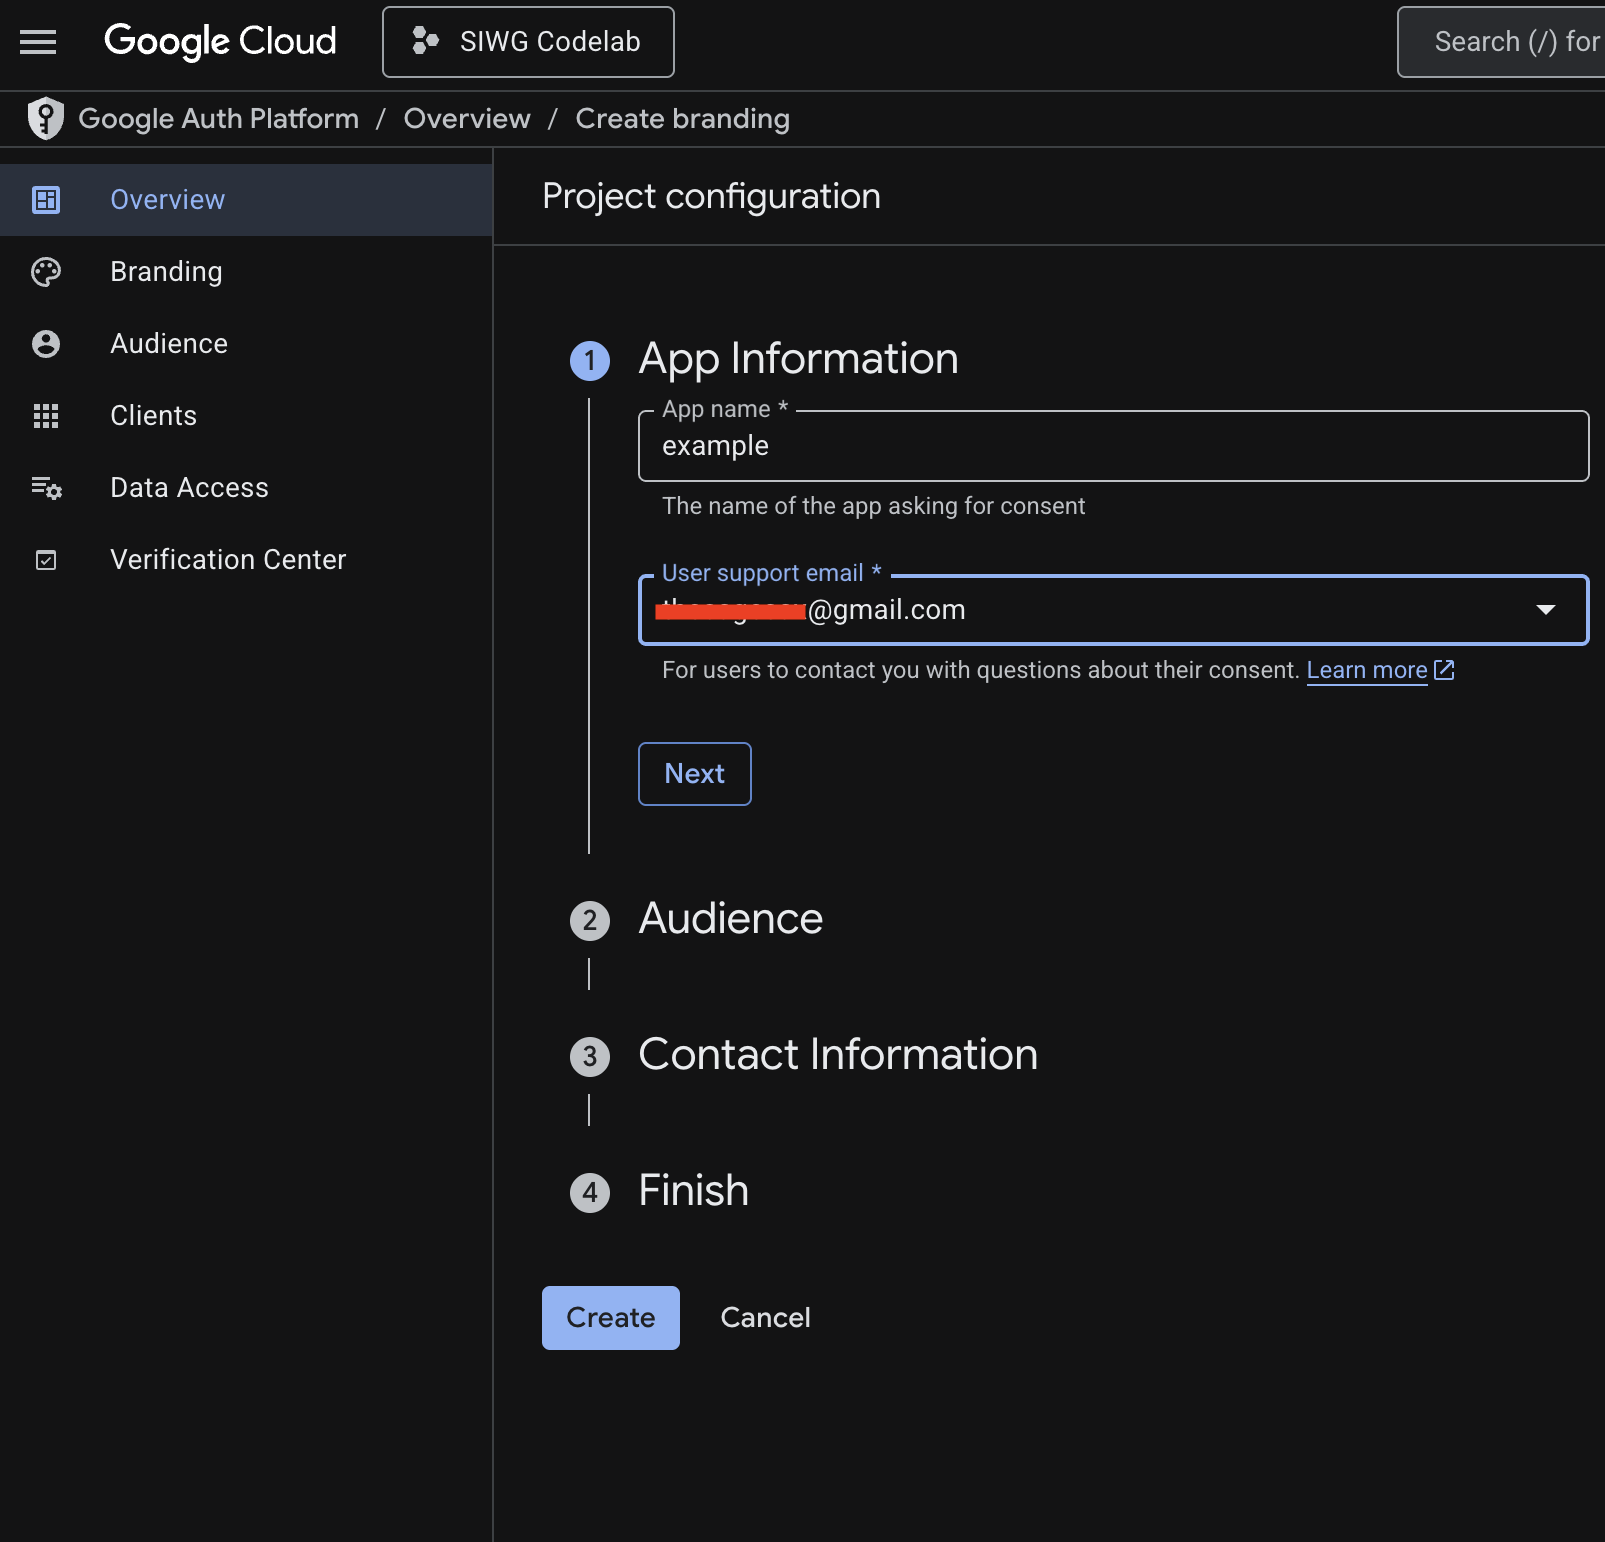Click the Create button
This screenshot has height=1542, width=1605.
610,1317
